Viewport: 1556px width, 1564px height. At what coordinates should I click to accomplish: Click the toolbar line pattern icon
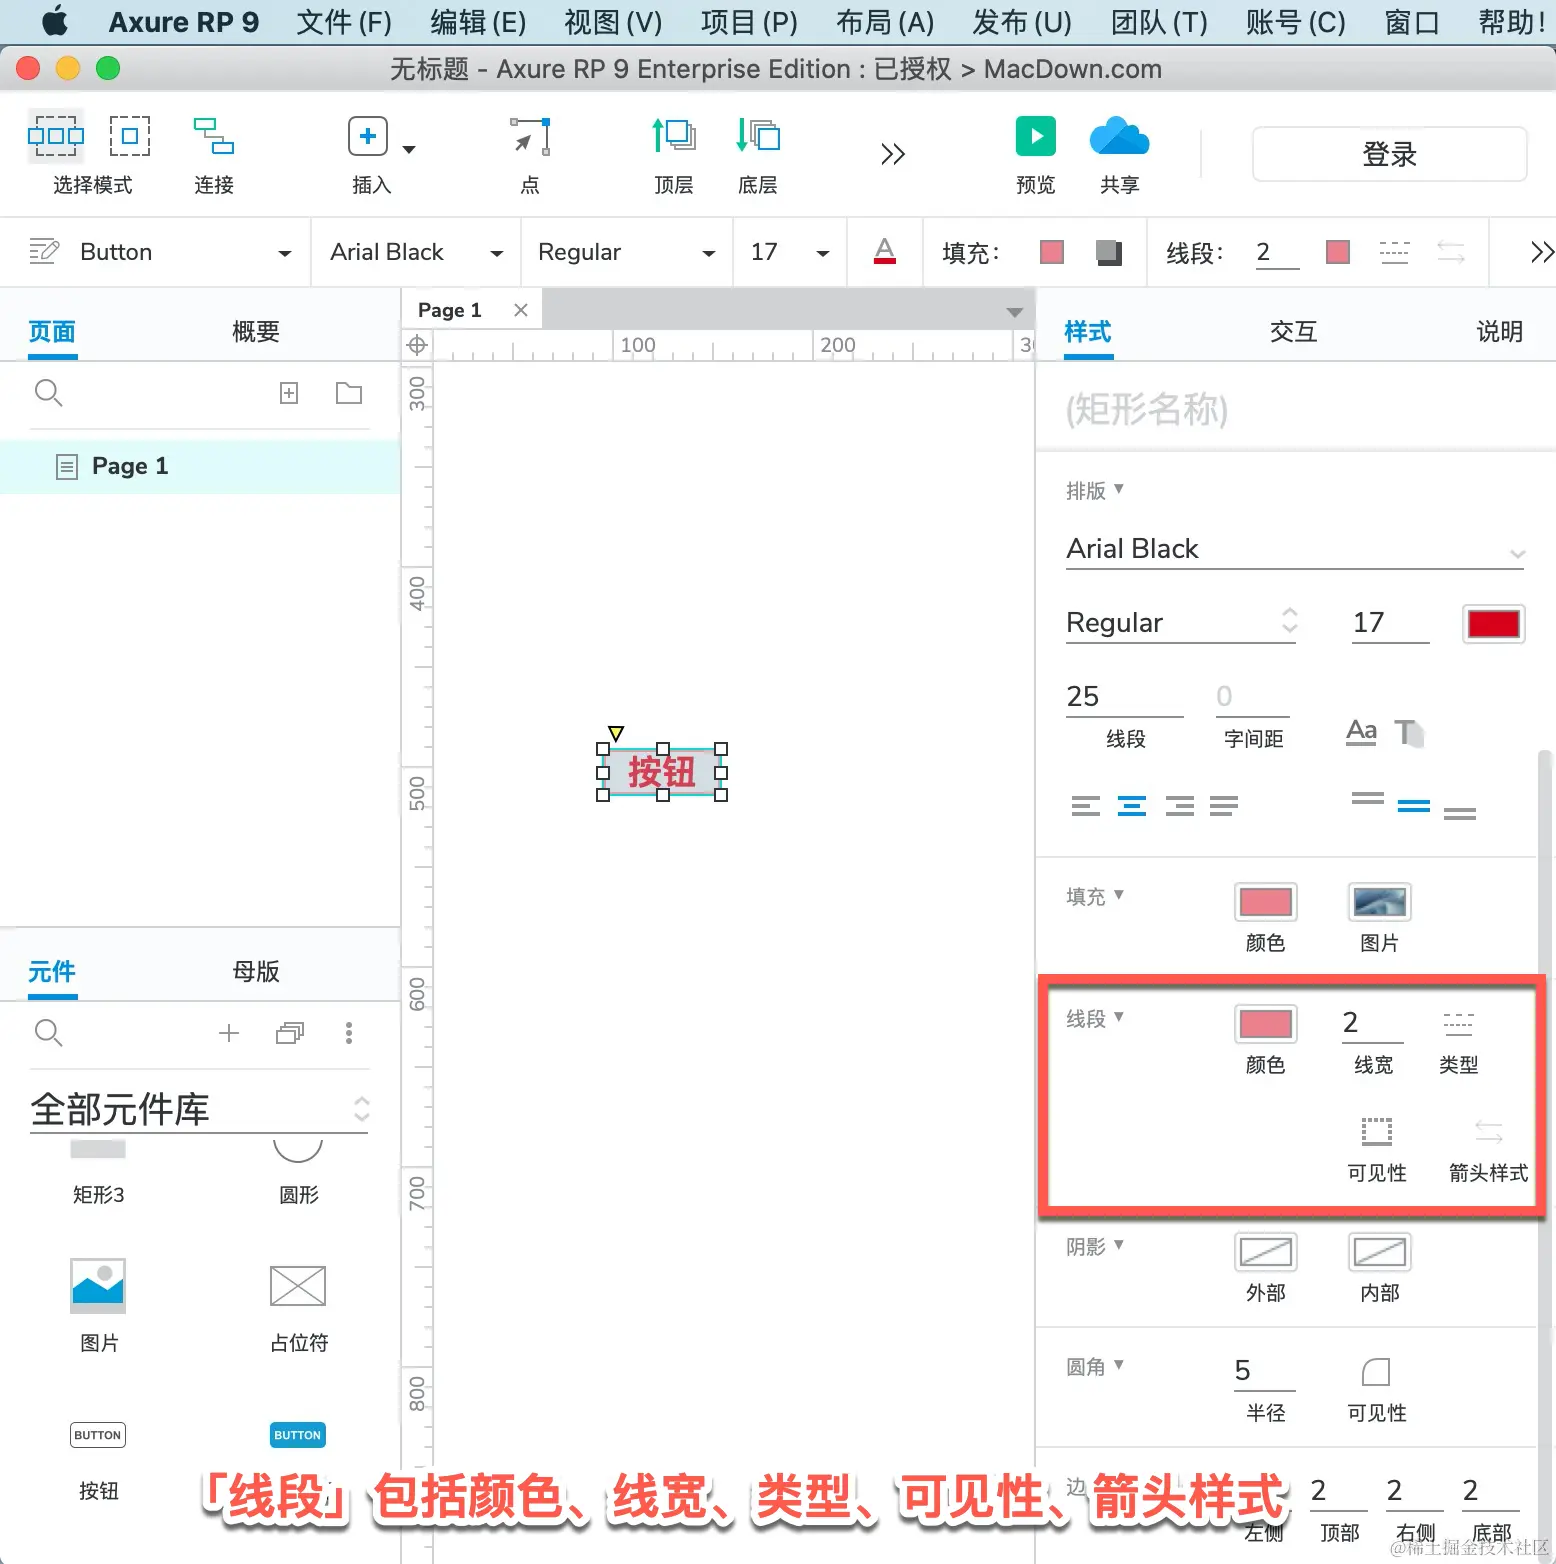click(1394, 252)
